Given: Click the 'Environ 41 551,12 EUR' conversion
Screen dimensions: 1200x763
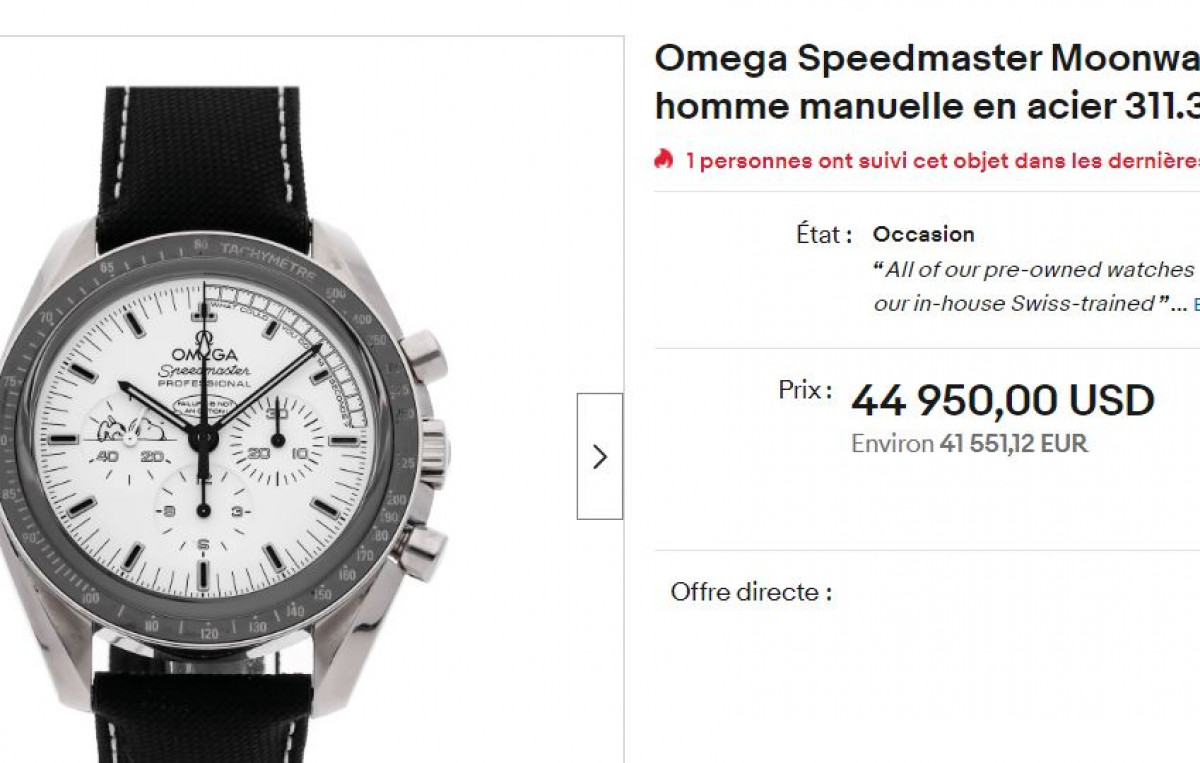Looking at the screenshot, I should (x=968, y=444).
